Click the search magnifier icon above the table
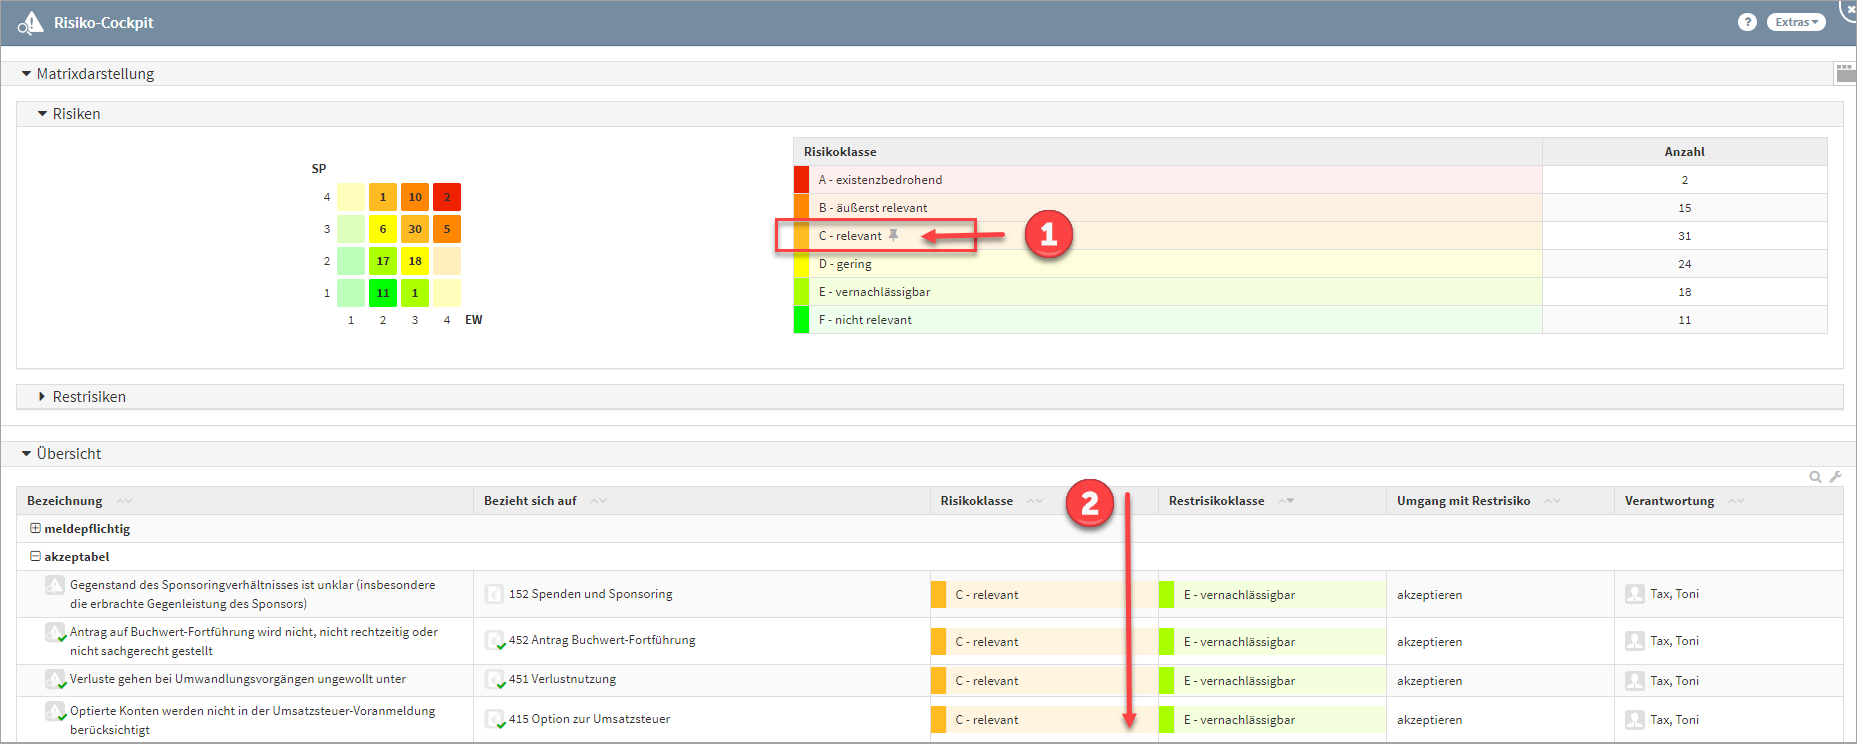The width and height of the screenshot is (1857, 744). (x=1815, y=477)
